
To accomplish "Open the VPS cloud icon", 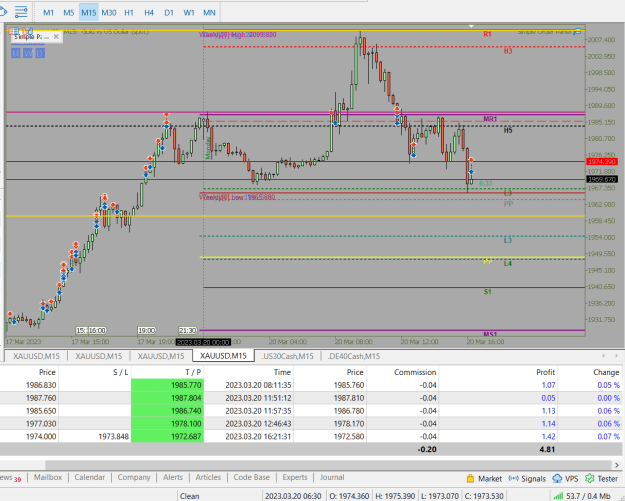I will (557, 478).
